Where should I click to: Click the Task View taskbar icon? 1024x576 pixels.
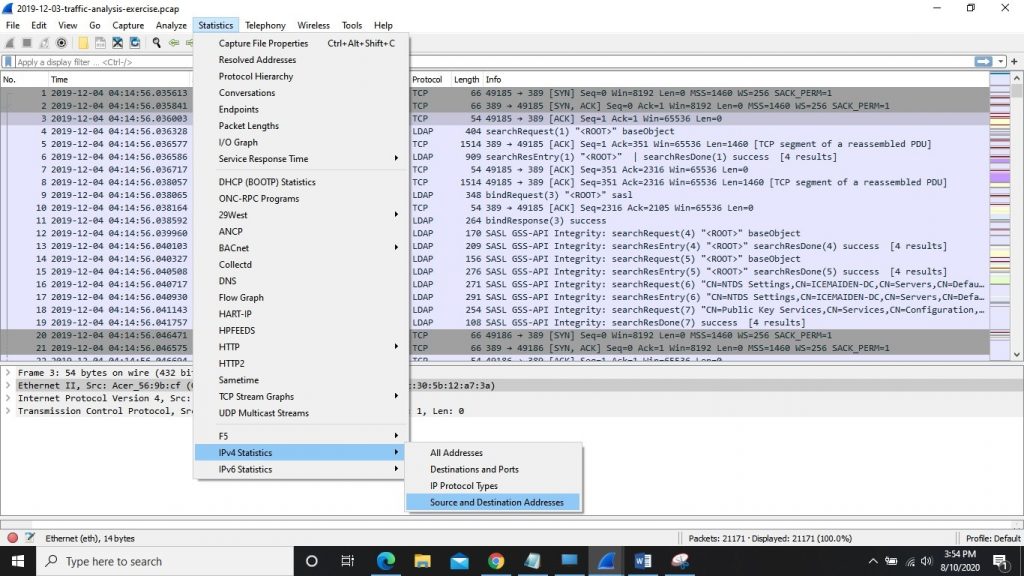(x=347, y=561)
